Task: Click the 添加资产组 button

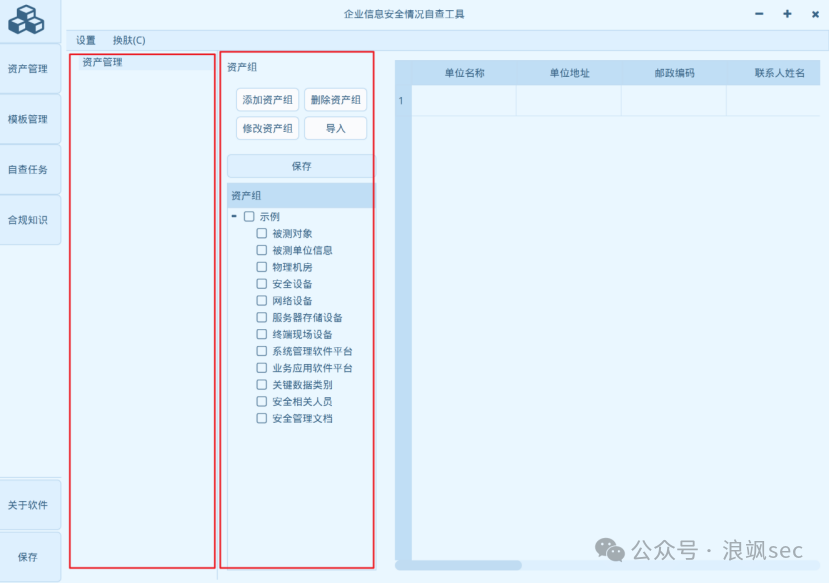Action: coord(268,100)
